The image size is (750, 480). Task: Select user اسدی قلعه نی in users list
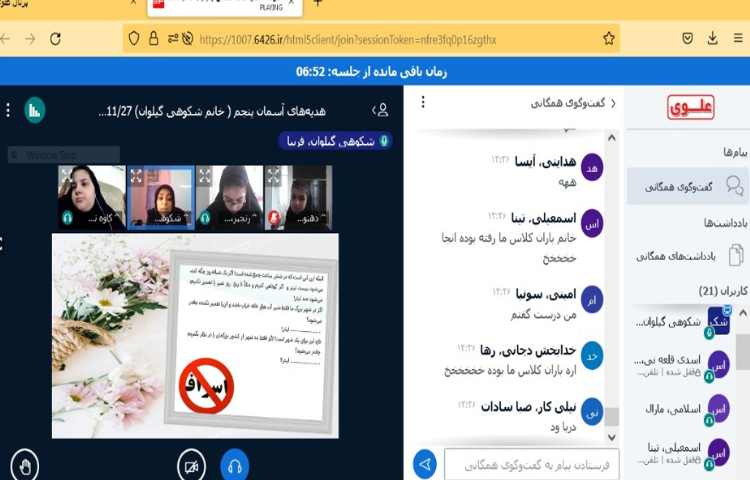pyautogui.click(x=683, y=365)
